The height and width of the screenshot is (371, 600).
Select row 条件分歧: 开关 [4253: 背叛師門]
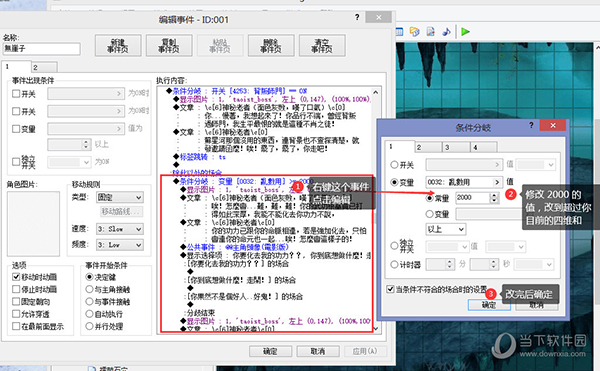(x=237, y=91)
